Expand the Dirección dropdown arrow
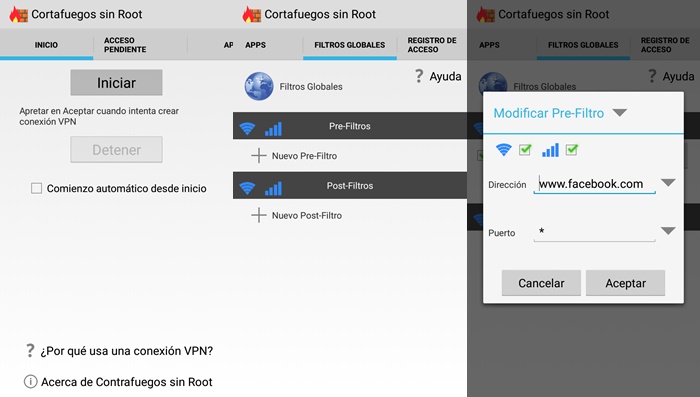 [x=668, y=183]
